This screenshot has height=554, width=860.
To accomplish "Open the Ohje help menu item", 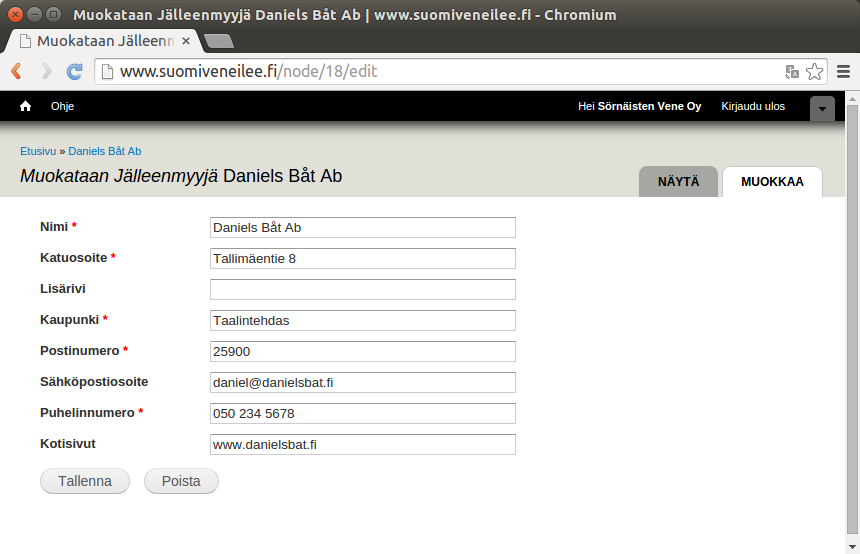I will point(63,106).
